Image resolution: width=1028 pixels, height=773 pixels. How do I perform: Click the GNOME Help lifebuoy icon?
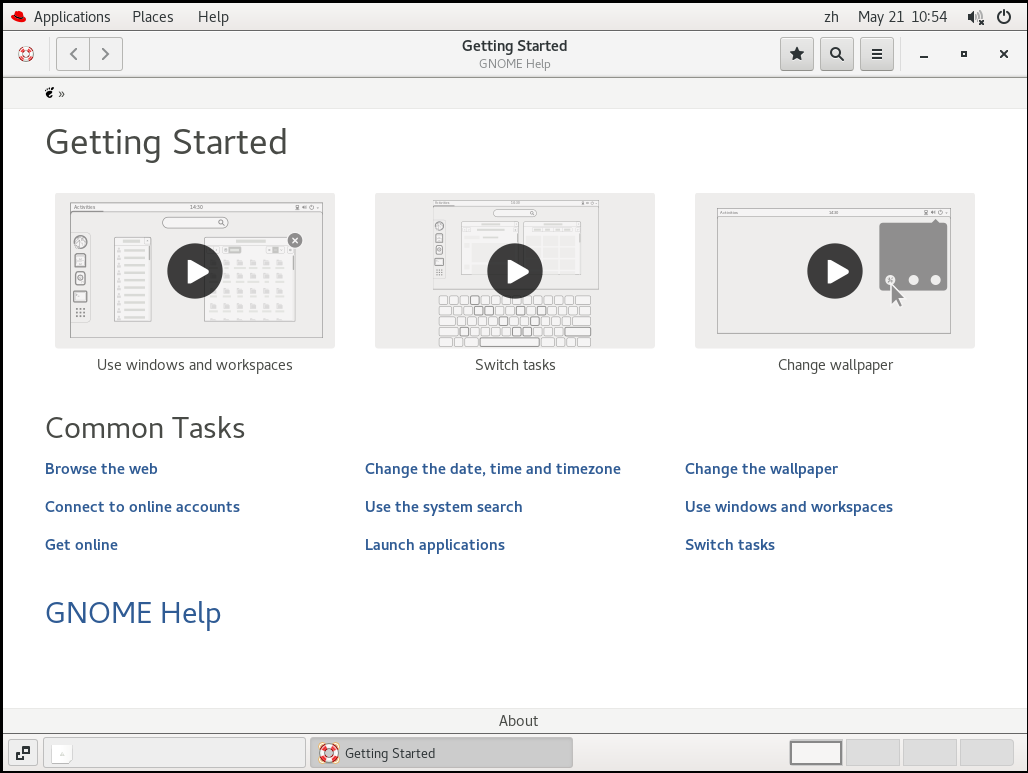coord(26,54)
